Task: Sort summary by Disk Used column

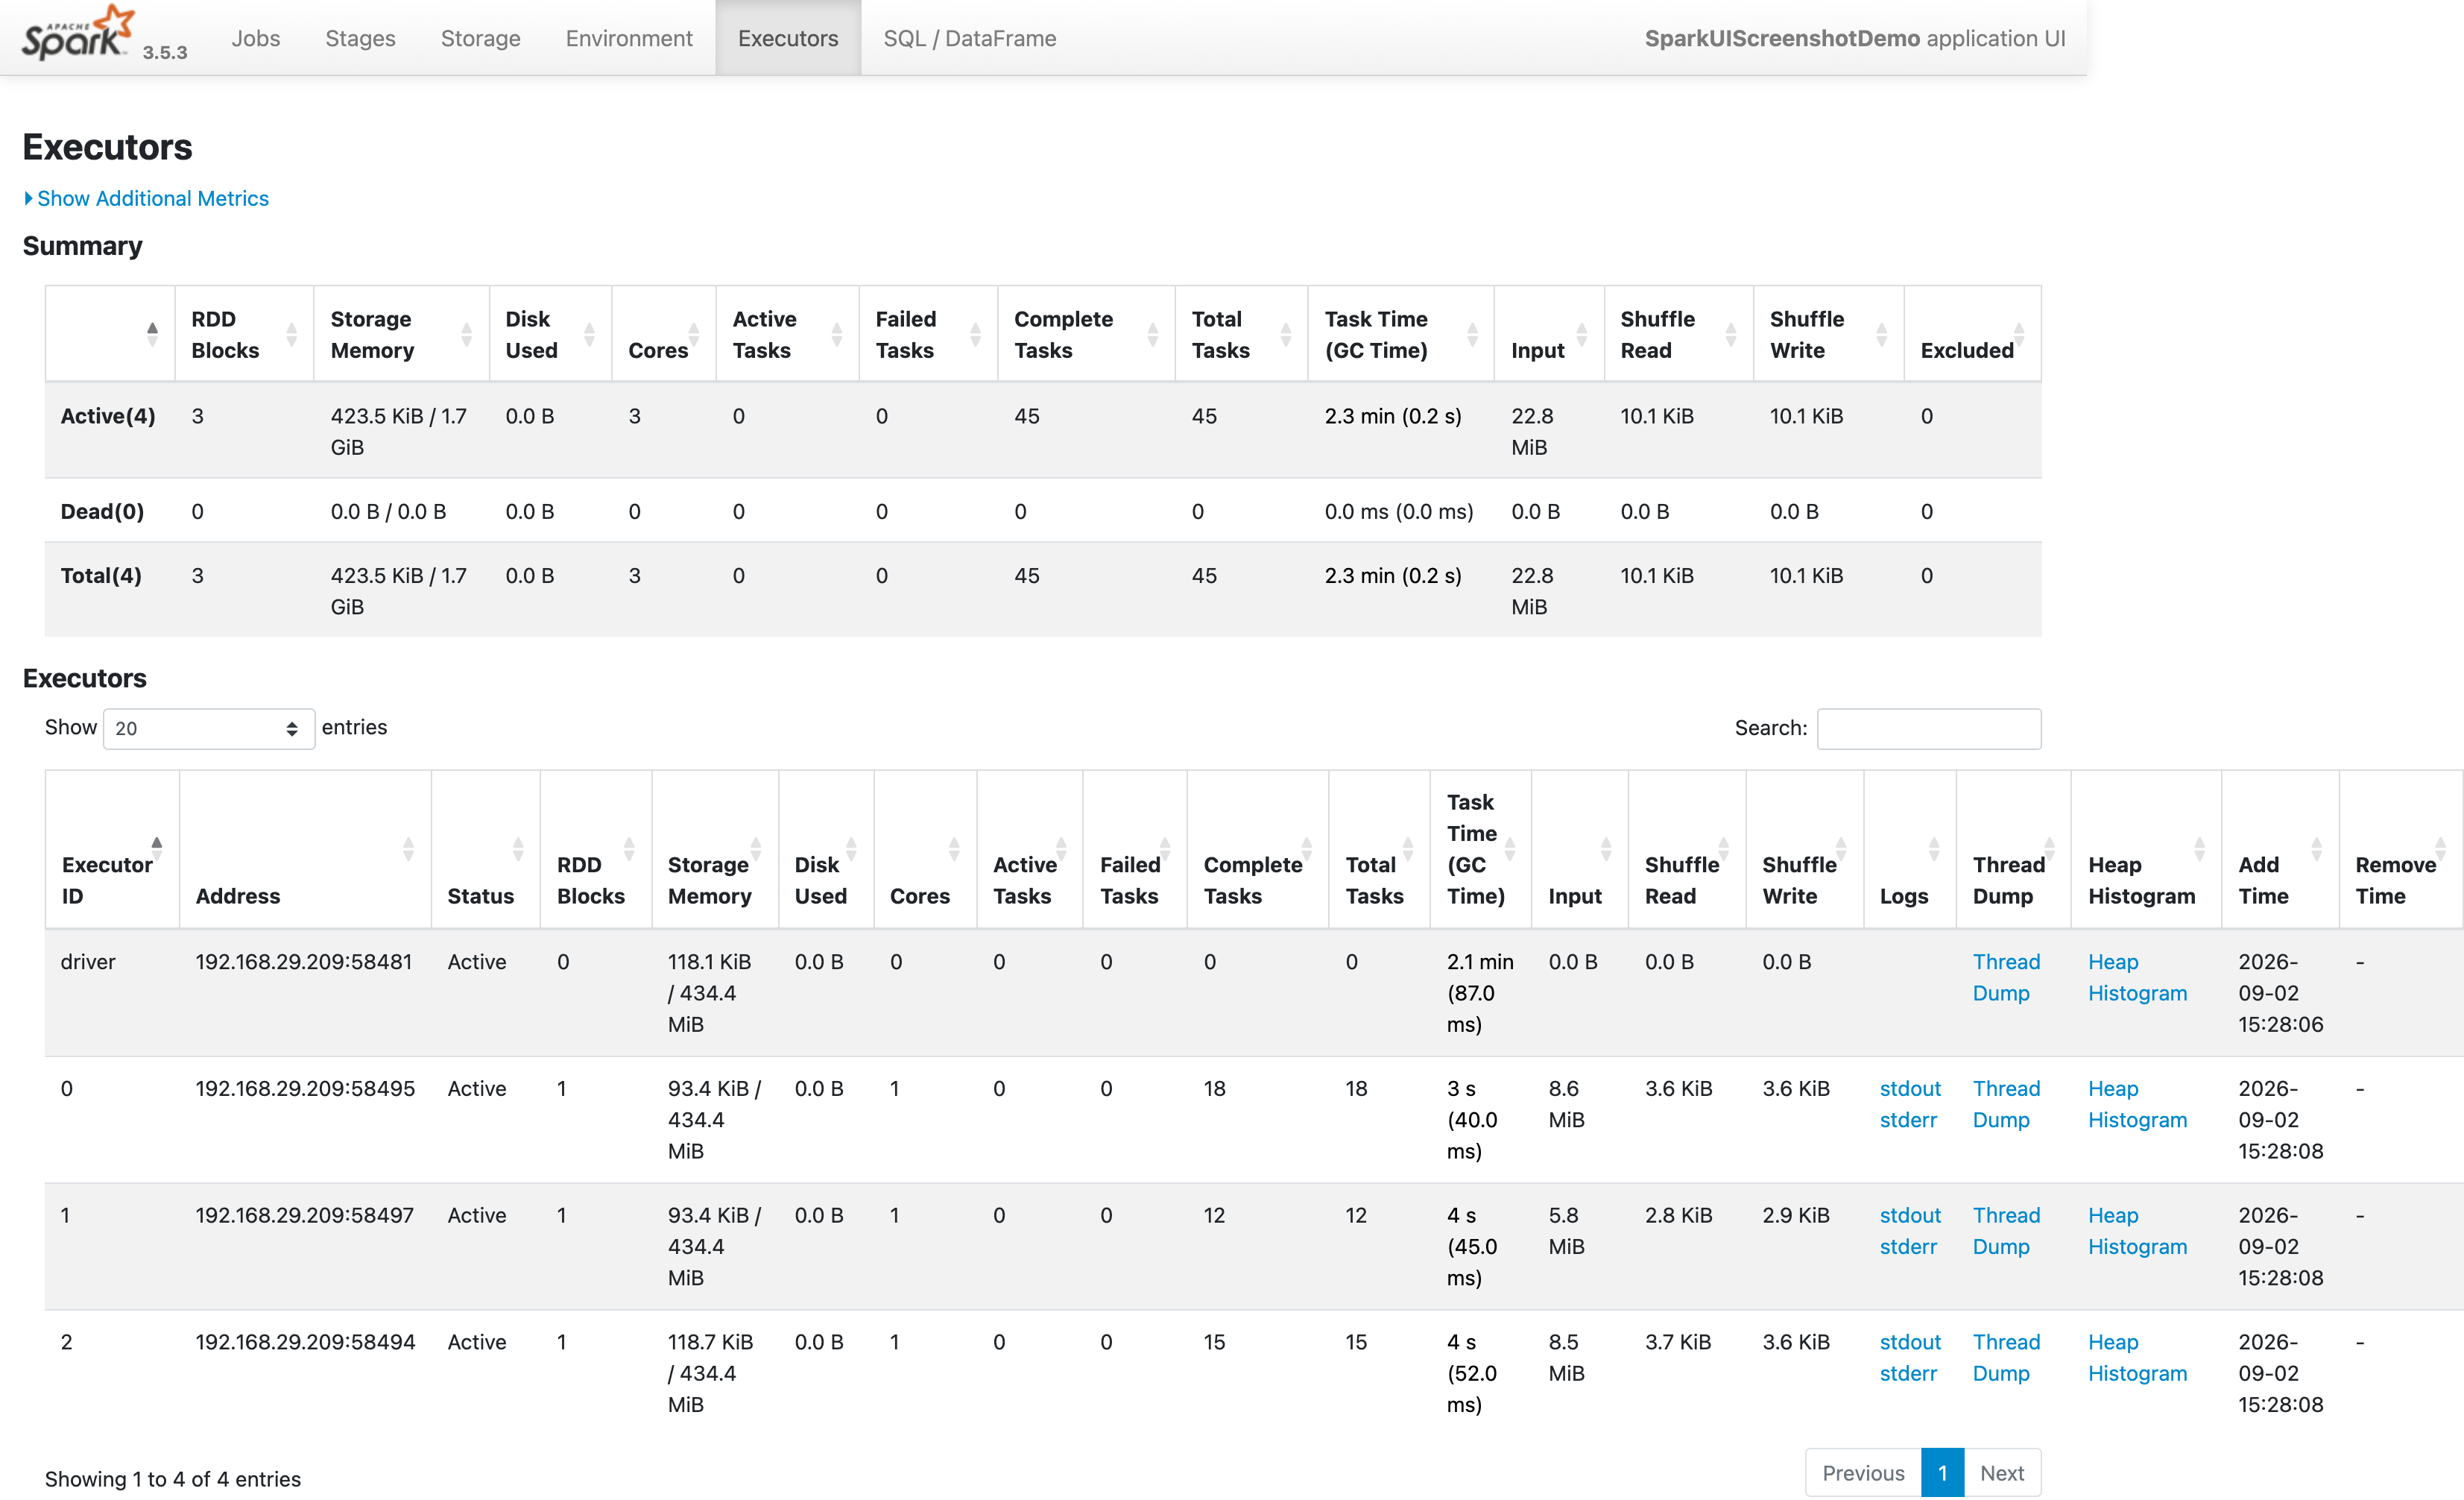Action: pyautogui.click(x=550, y=334)
